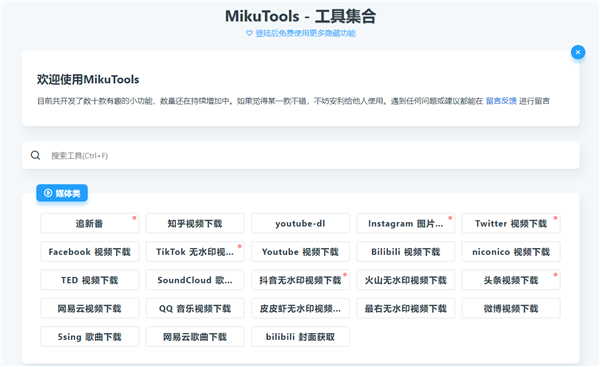The width and height of the screenshot is (600, 367).
Task: Open the 抖音无水印视频下载 tool
Action: point(300,280)
